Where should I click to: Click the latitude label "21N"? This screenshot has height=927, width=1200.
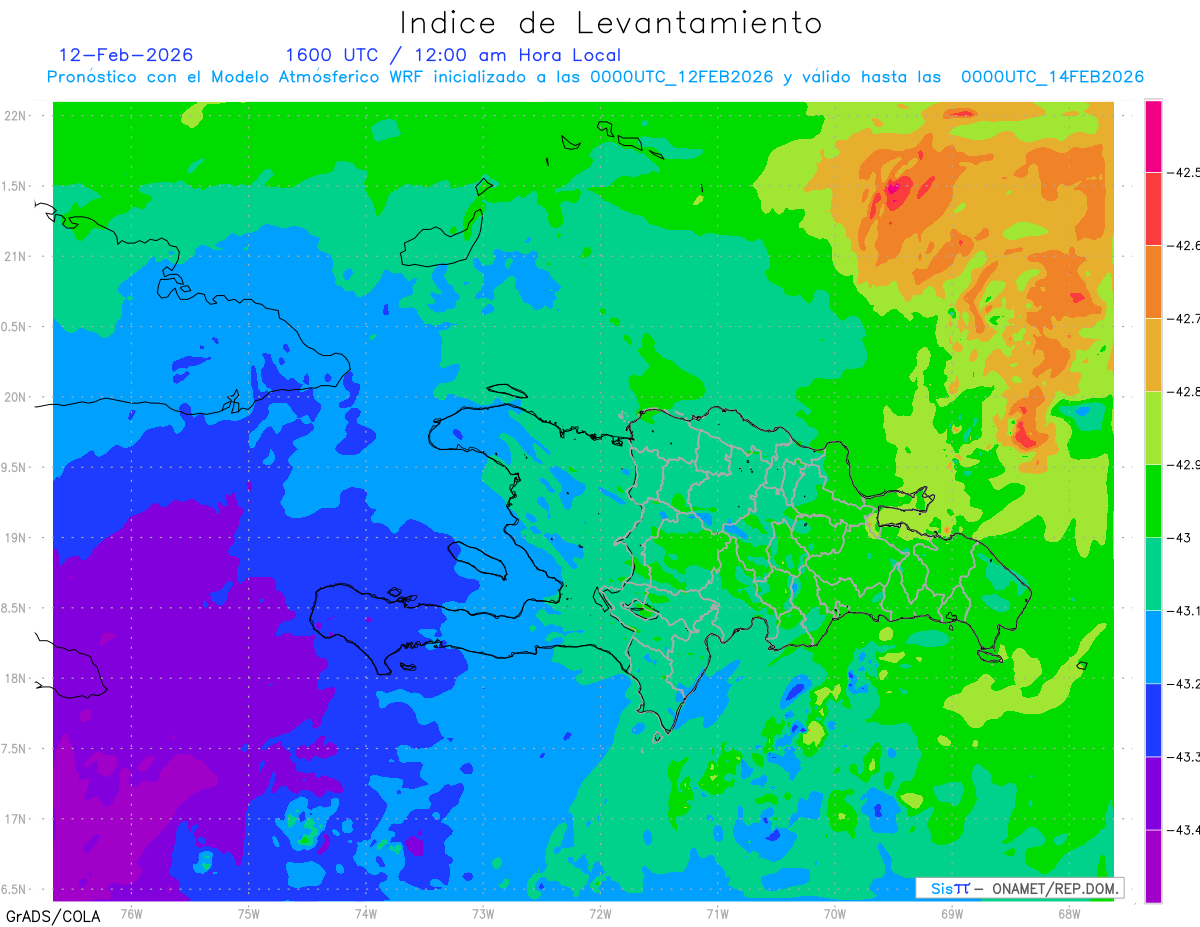[x=15, y=256]
